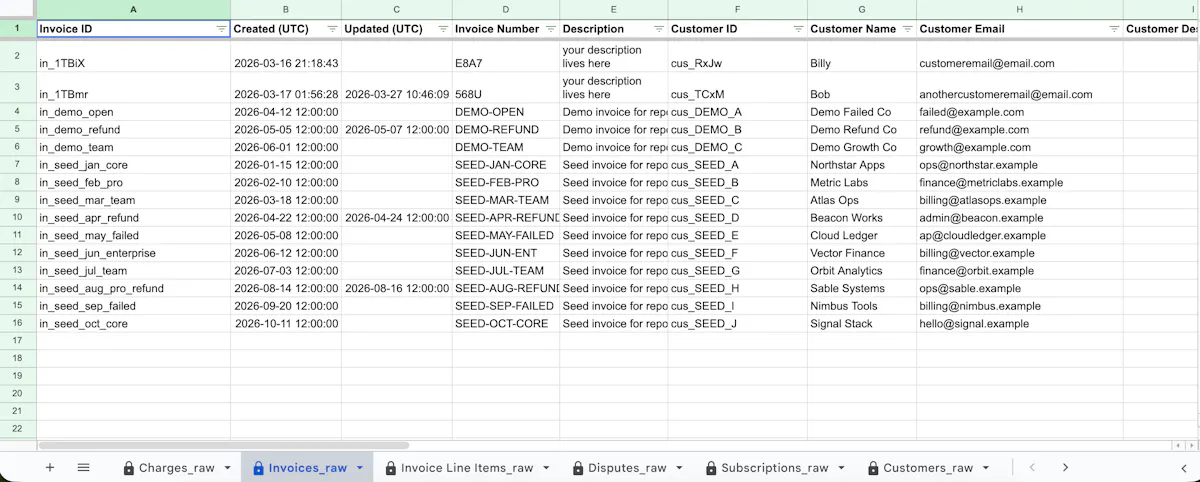Switch to the Disputes_raw sheet
This screenshot has height=482, width=1200.
(627, 468)
